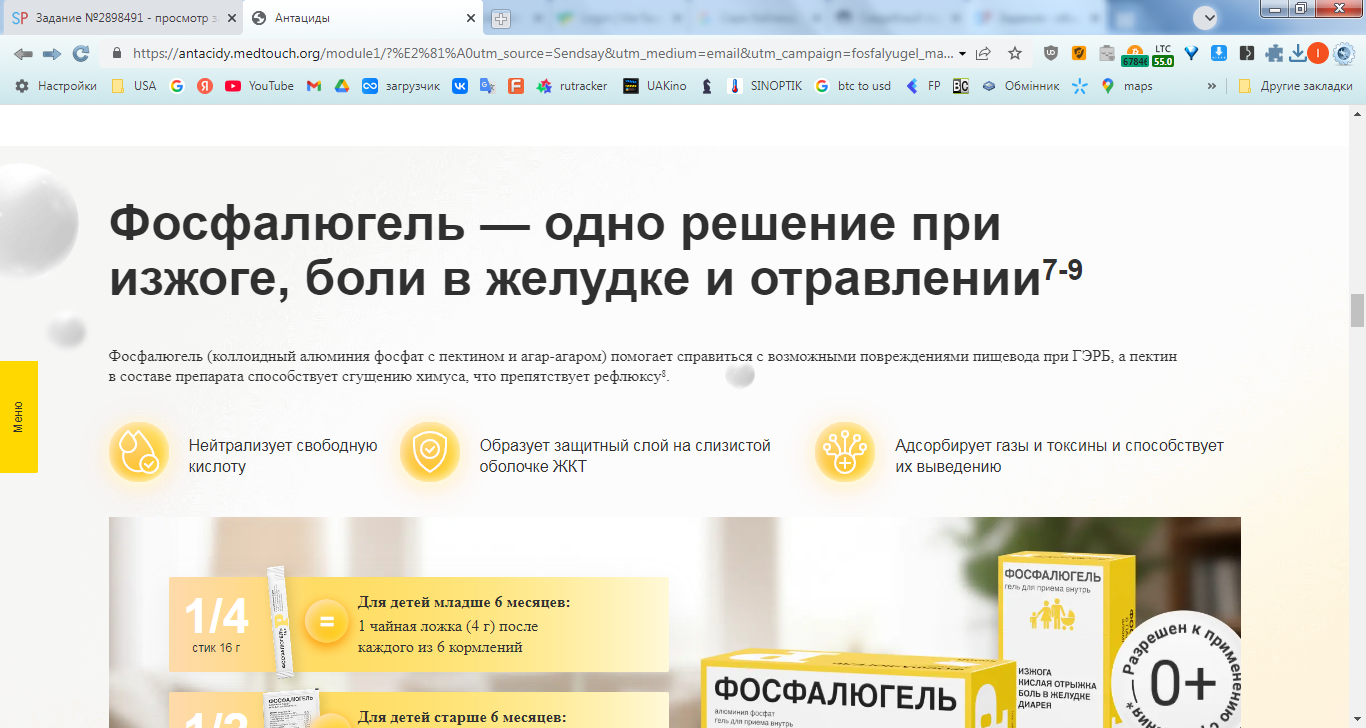Click the 'Нейтрализует свободную кислоту' droplet icon
This screenshot has width=1366, height=728.
coord(139,452)
